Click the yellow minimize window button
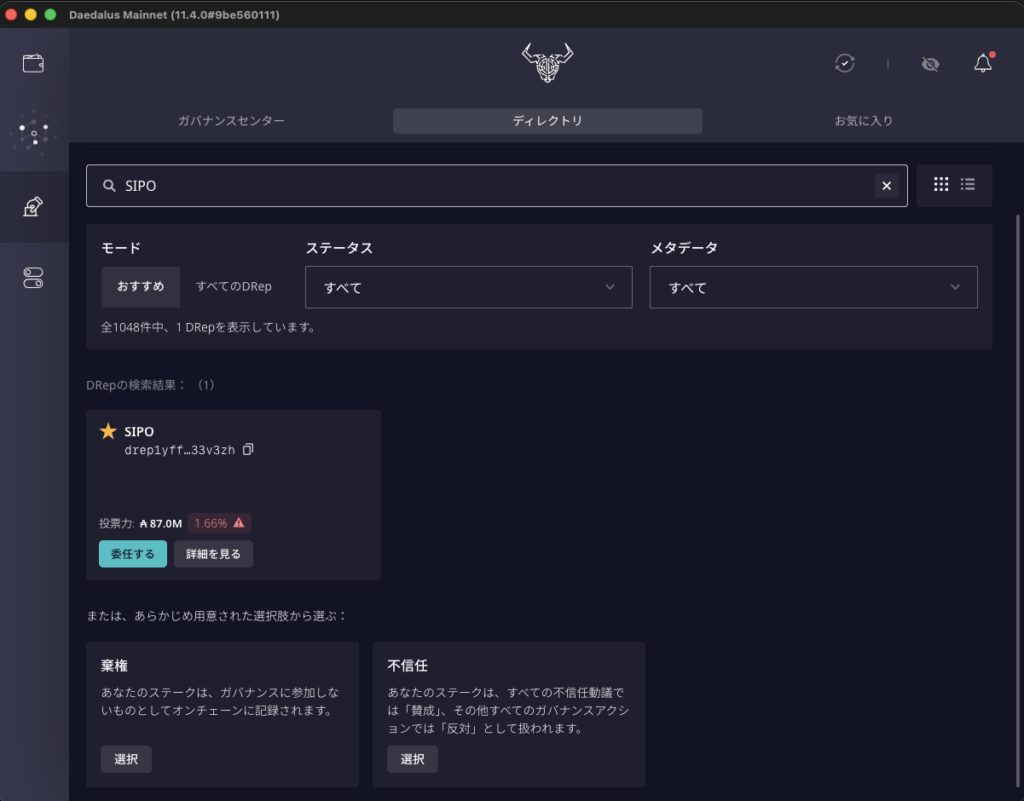 click(x=31, y=14)
